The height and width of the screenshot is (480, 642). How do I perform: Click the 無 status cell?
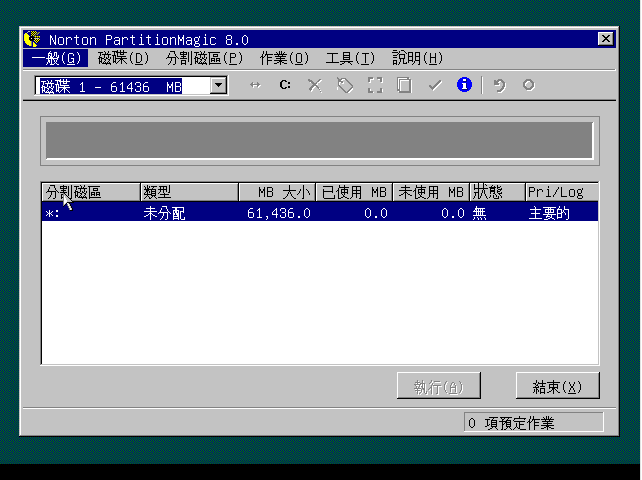click(479, 213)
